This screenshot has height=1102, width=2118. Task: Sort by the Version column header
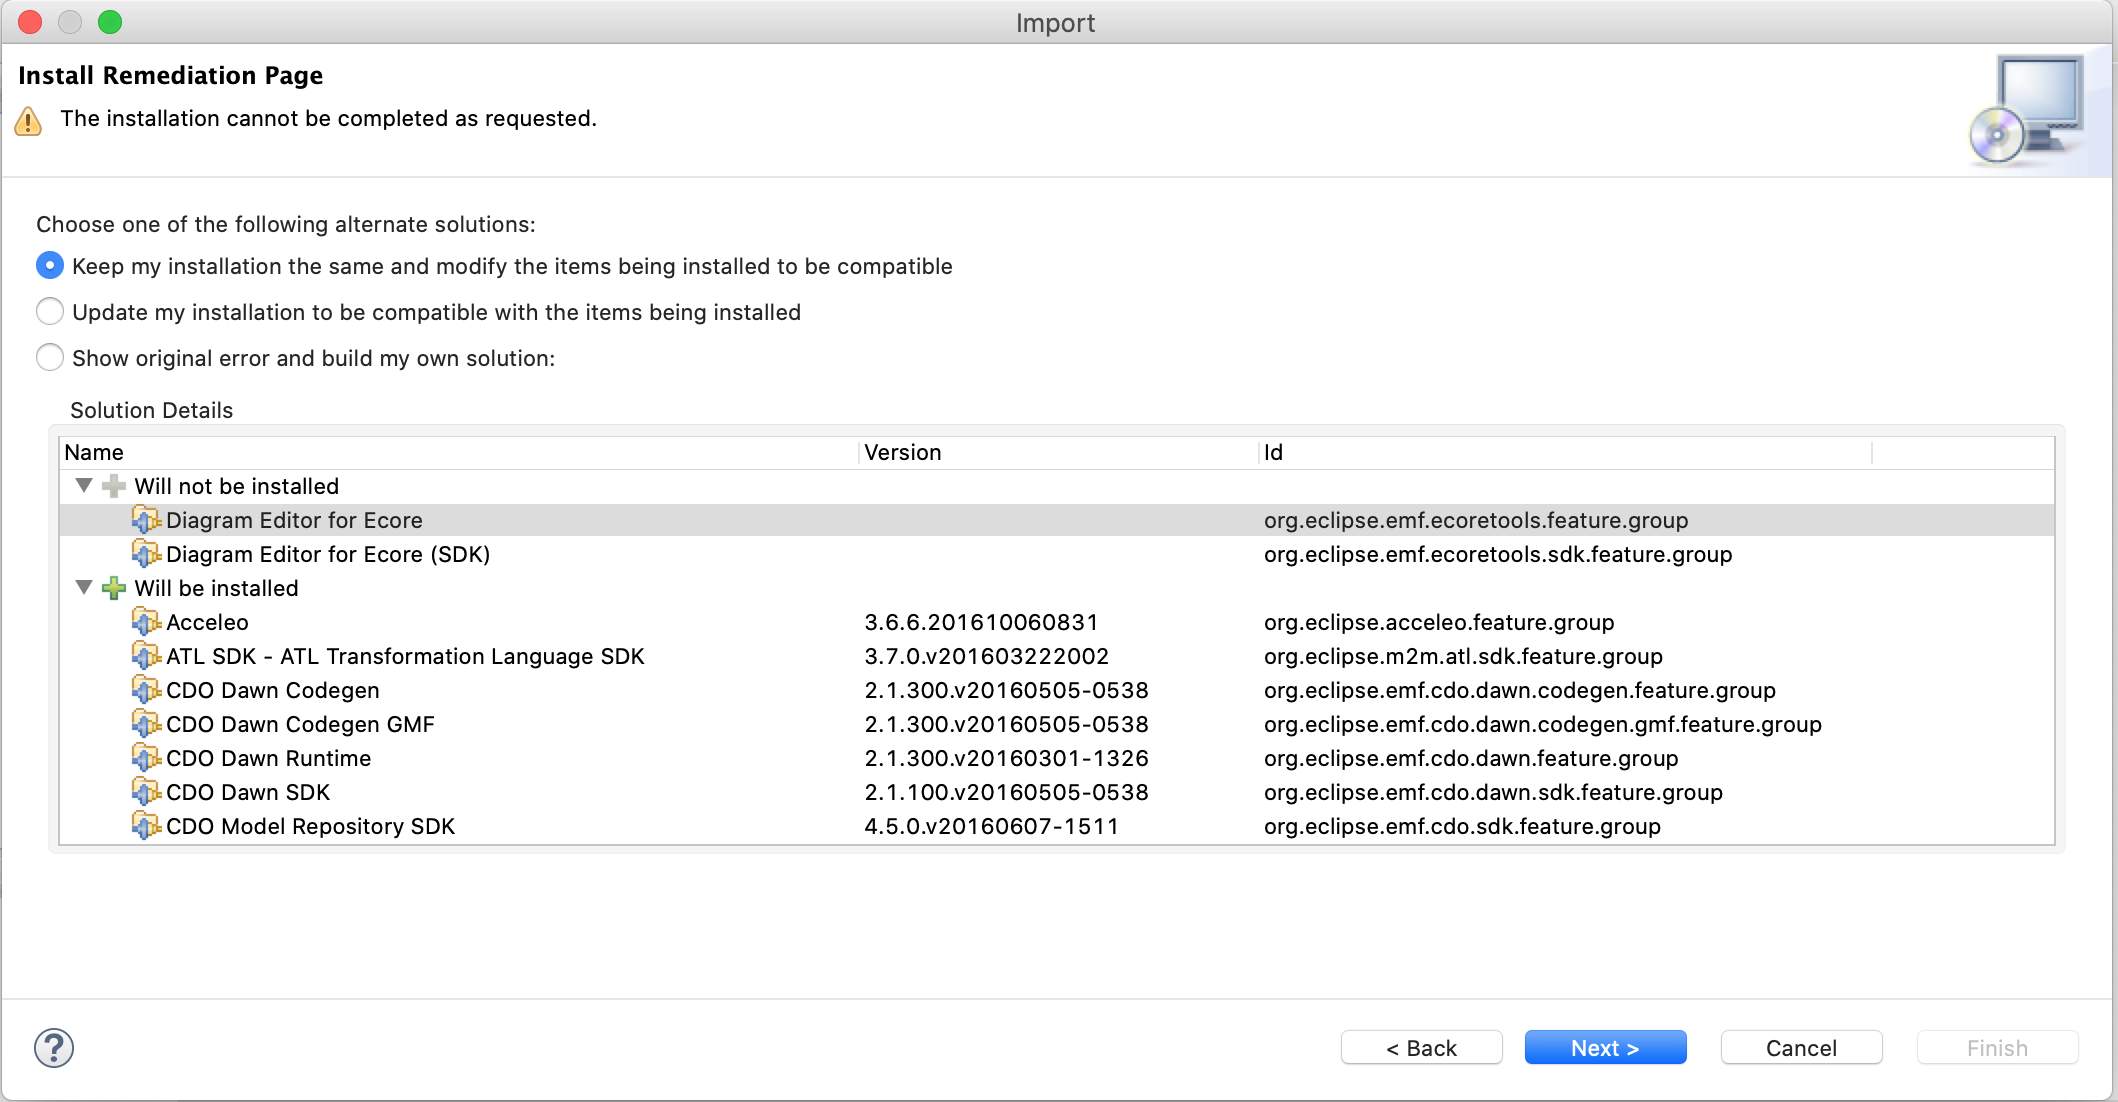(1058, 453)
